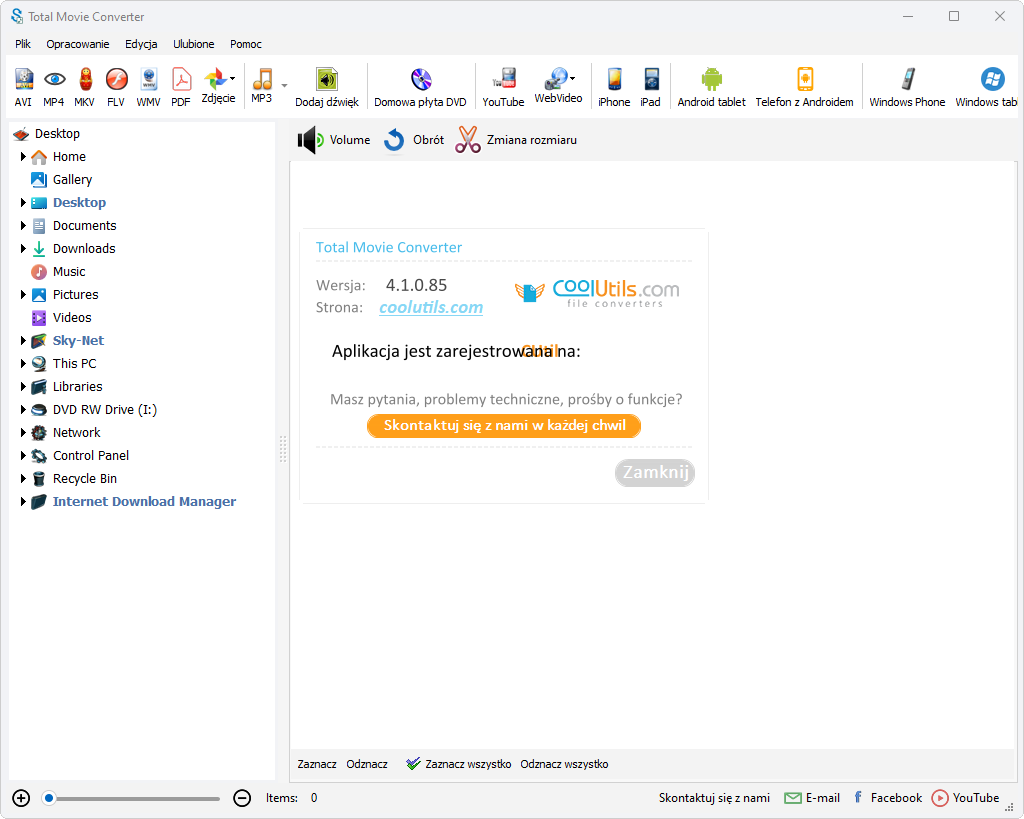The height and width of the screenshot is (819, 1024).
Task: Select the WMV format icon
Action: pyautogui.click(x=148, y=86)
